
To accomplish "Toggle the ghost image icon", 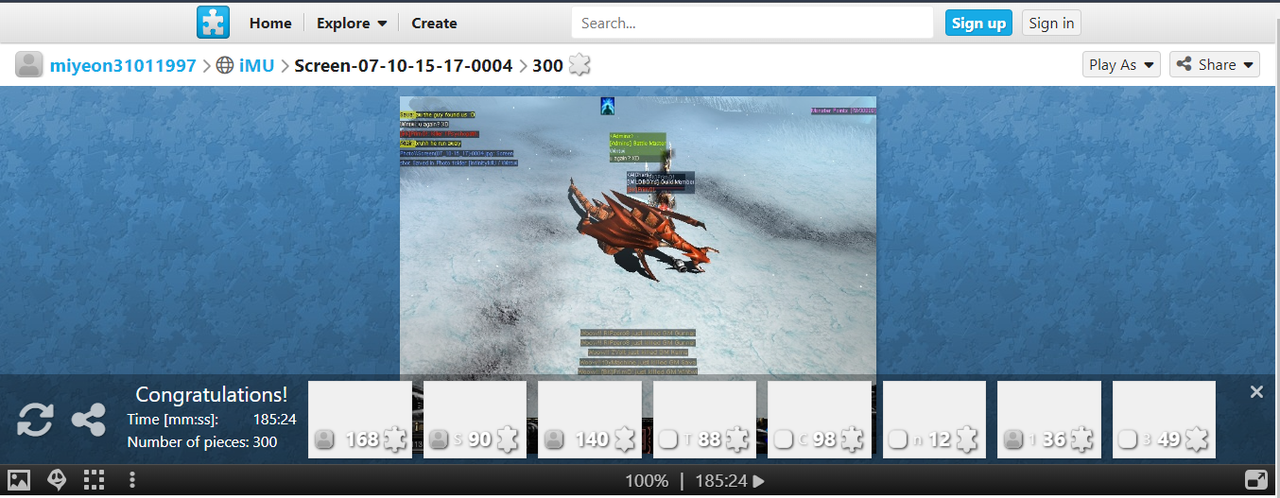I will point(57,480).
